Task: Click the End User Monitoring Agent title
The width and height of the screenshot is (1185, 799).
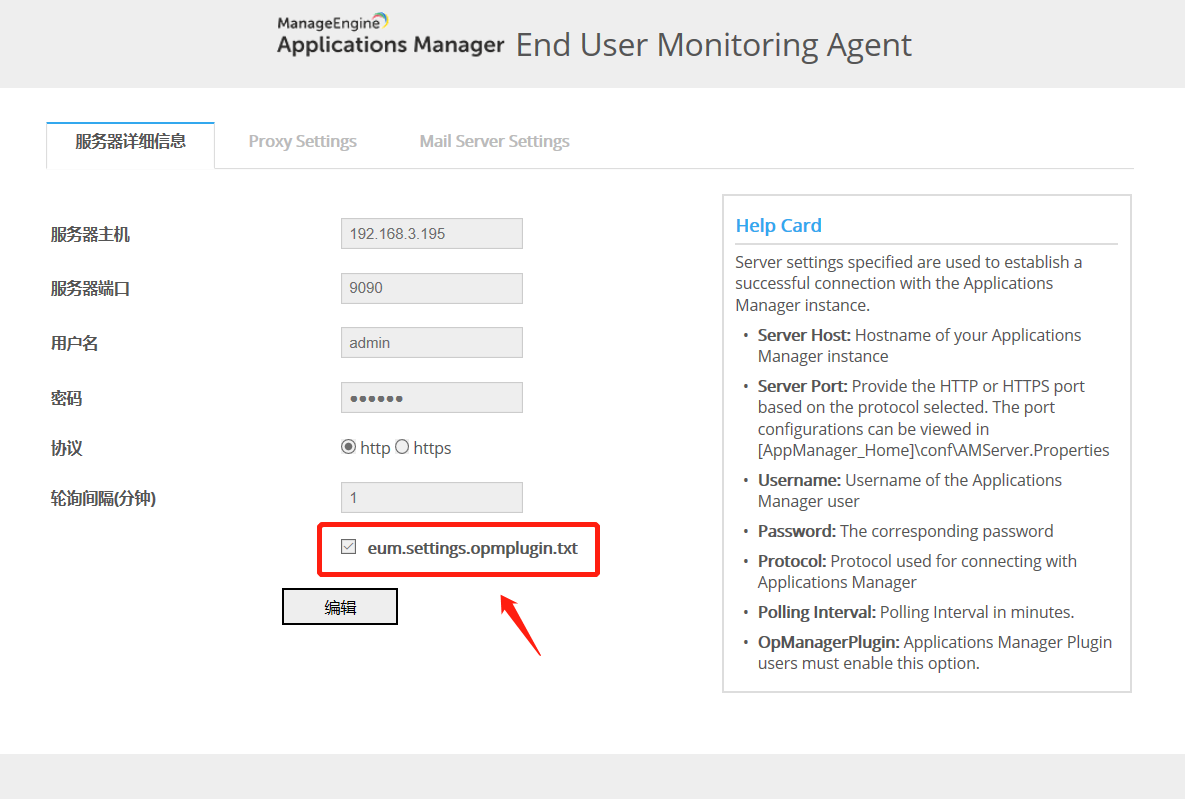Action: tap(713, 45)
